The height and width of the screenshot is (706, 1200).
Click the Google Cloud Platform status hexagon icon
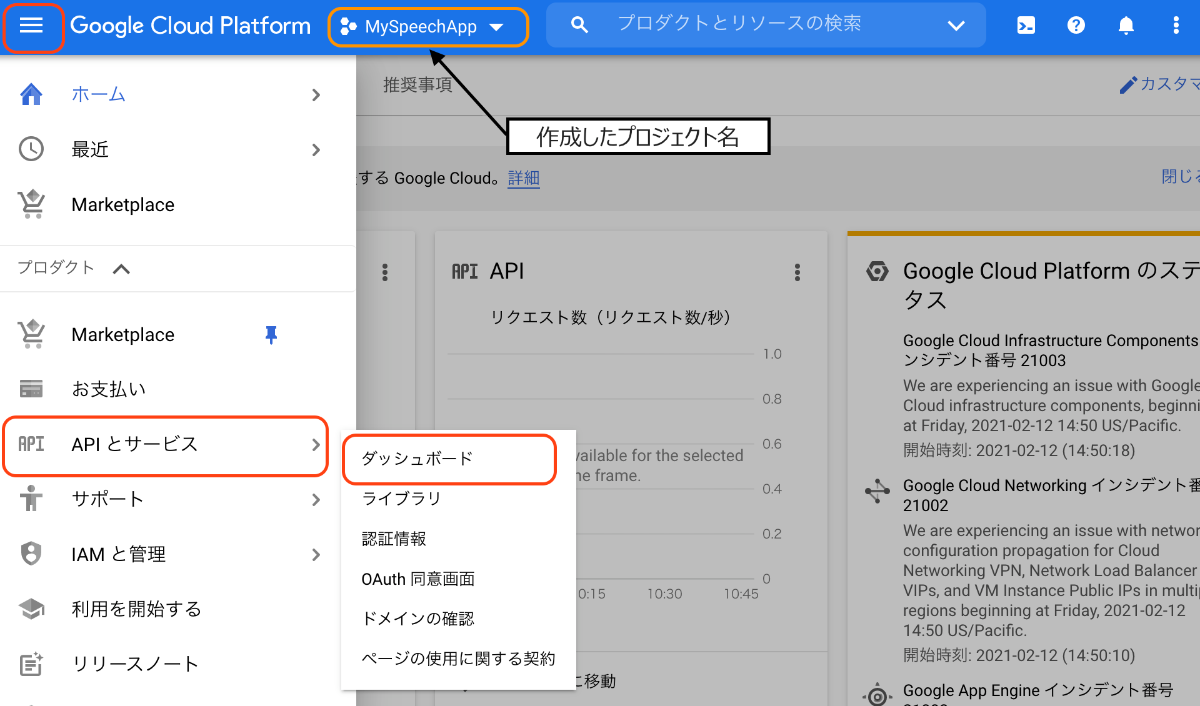tap(877, 272)
